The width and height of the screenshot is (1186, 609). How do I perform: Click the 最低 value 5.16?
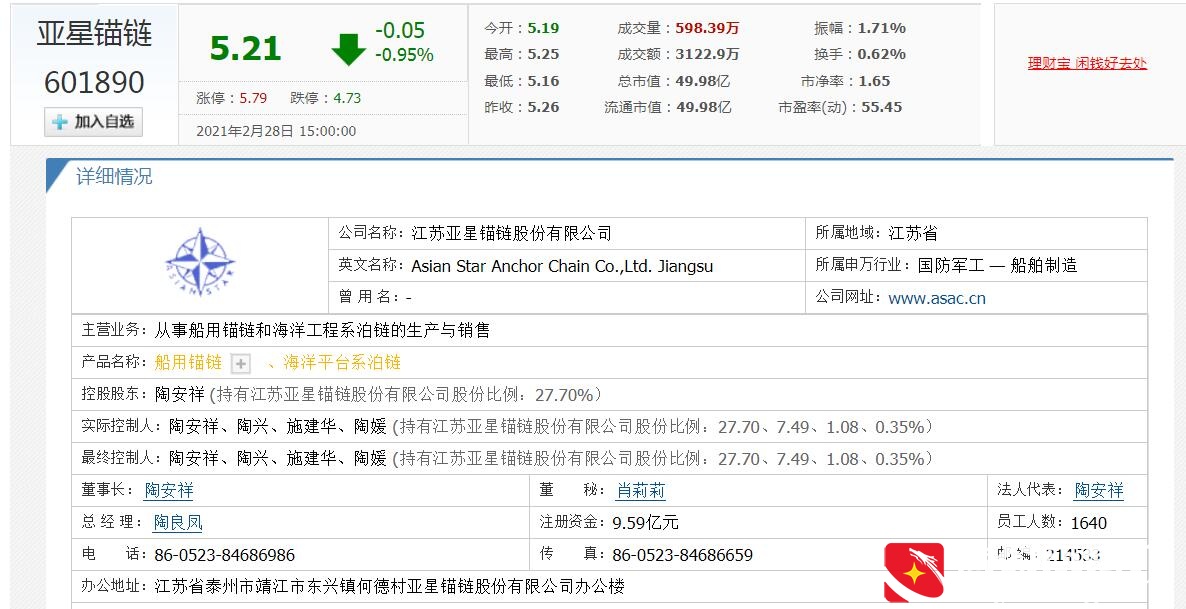543,82
